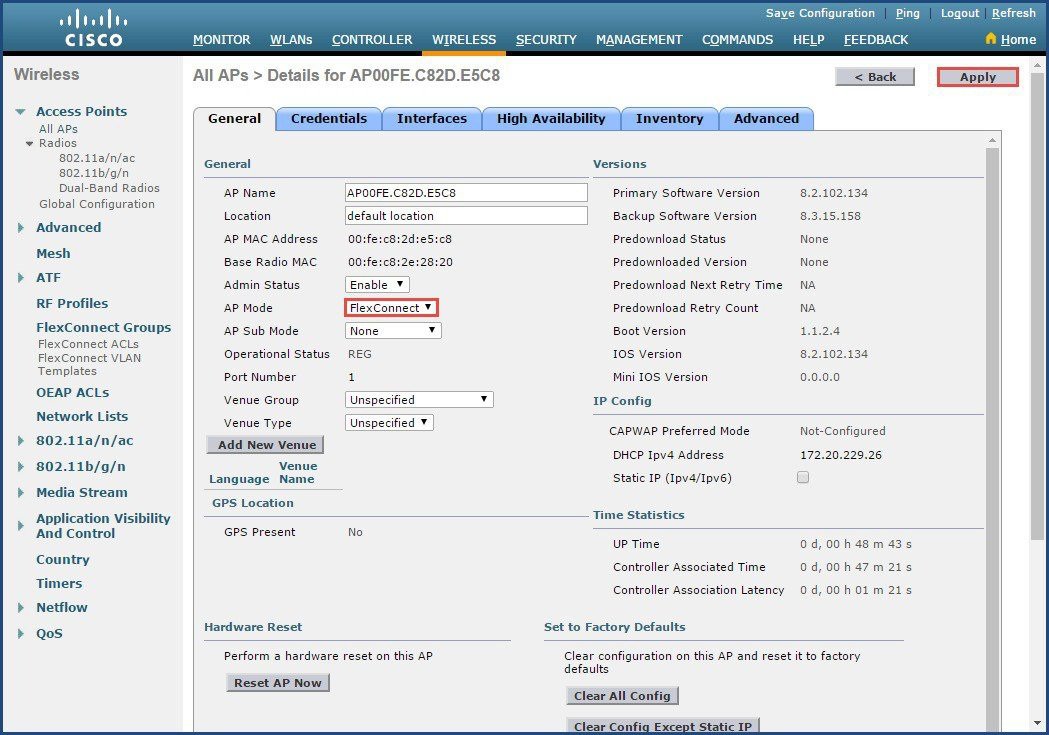Open FlexConnect VLAN Templates in sidebar
1049x735 pixels.
point(89,364)
